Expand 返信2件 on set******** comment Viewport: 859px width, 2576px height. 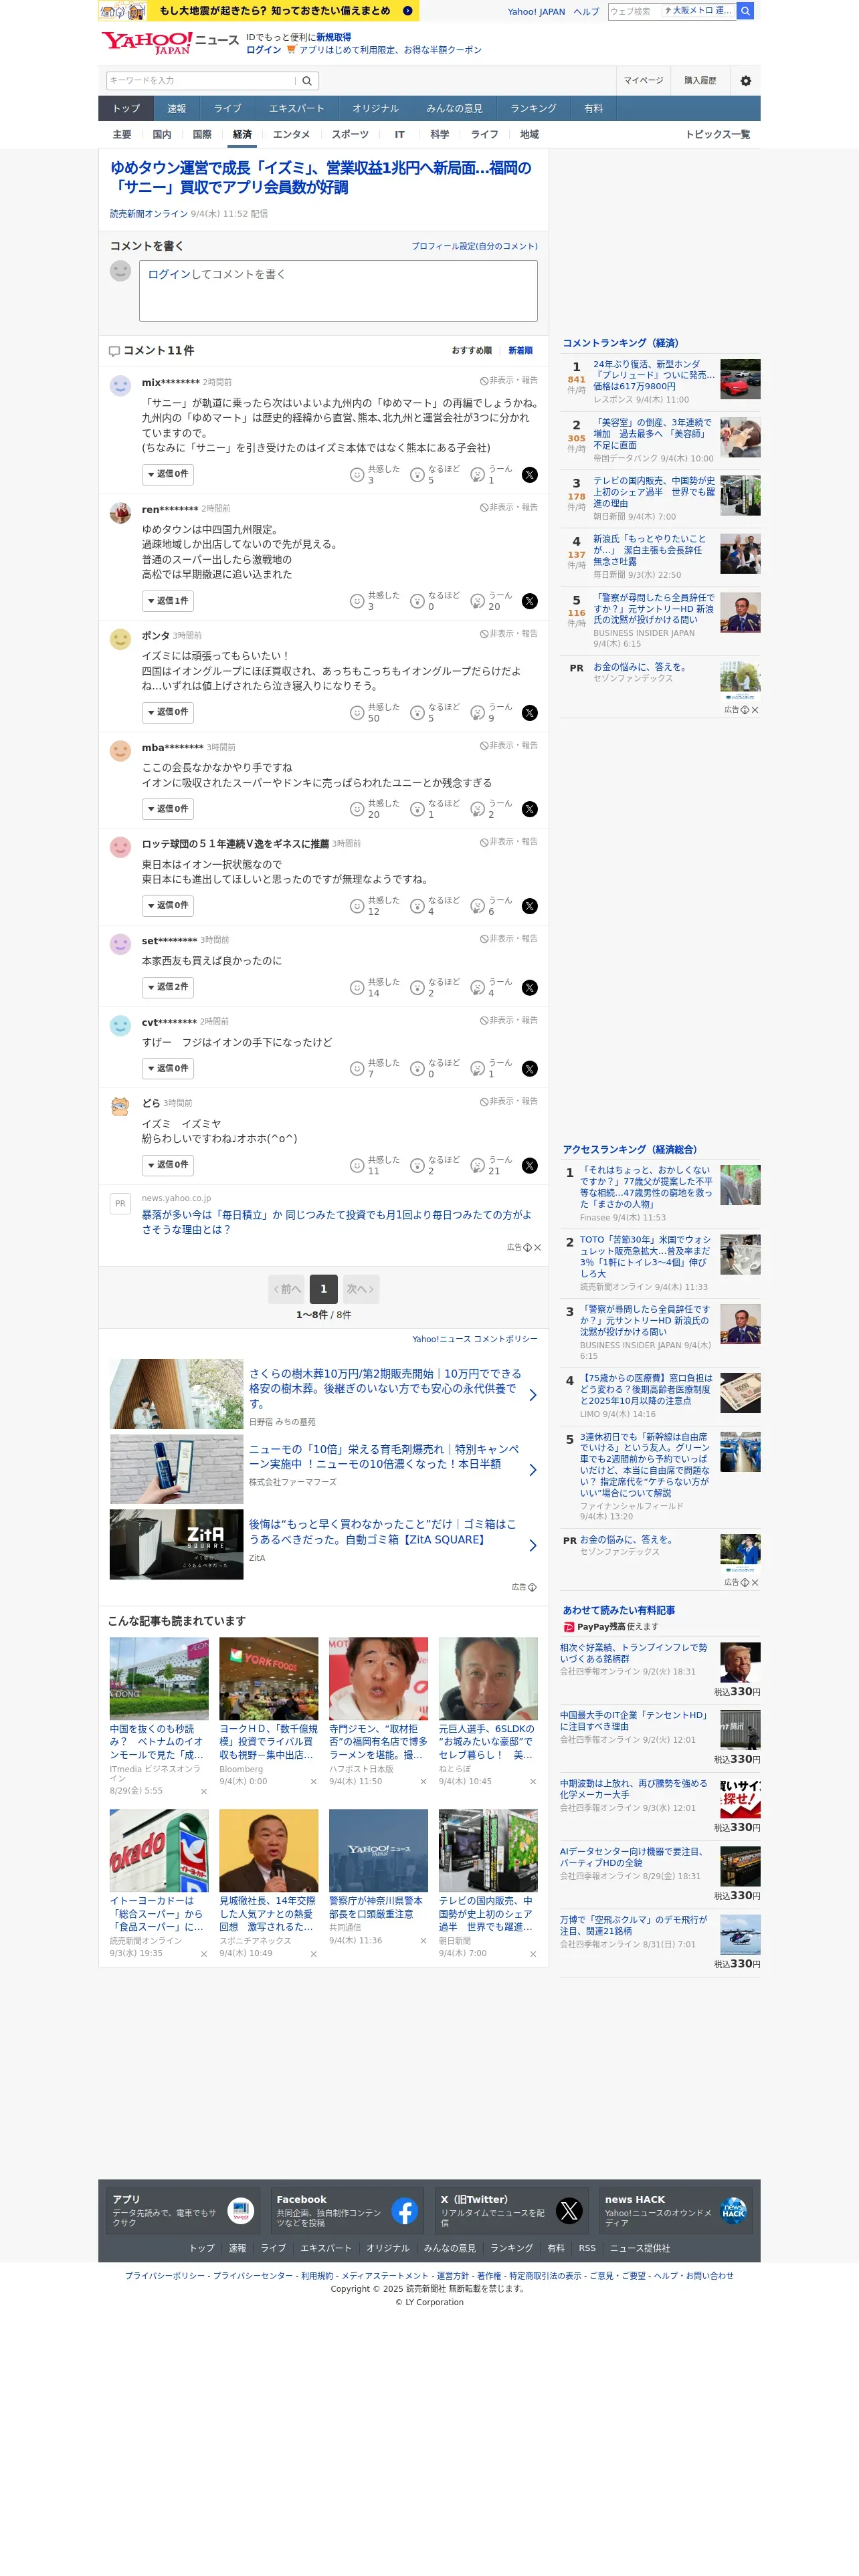pos(168,987)
